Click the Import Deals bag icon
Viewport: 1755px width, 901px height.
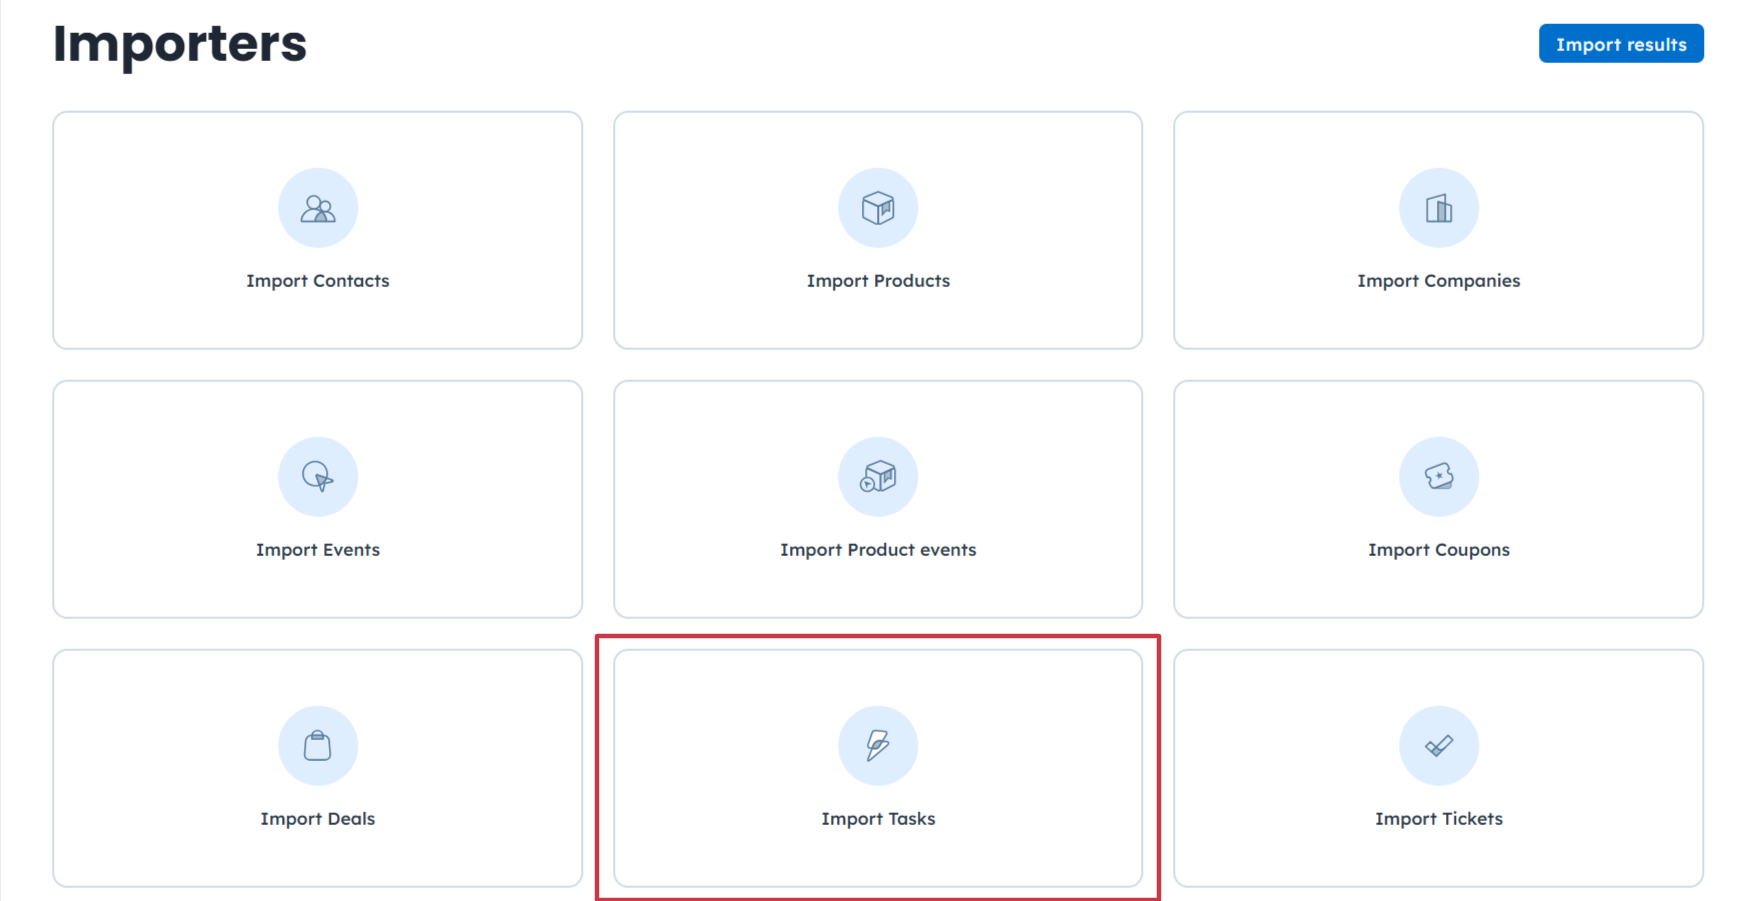[318, 746]
